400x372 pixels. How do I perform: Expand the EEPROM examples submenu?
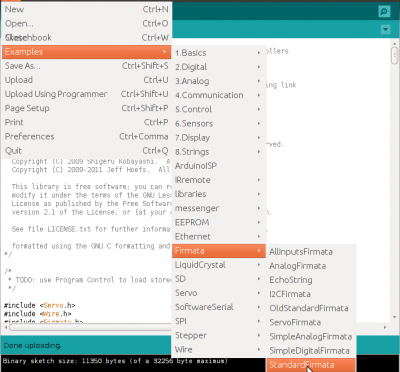click(x=219, y=222)
